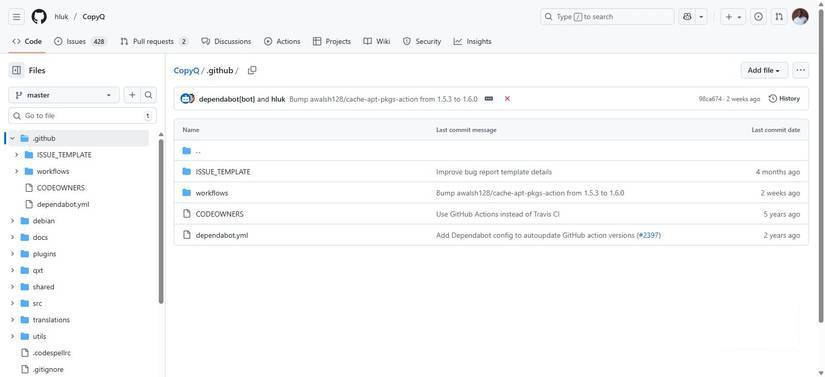Viewport: 825px width, 377px height.
Task: Open the CopyQ repository link in header
Action: 94,17
